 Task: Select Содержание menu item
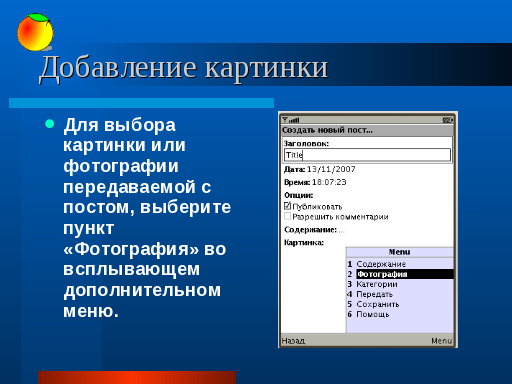400,264
